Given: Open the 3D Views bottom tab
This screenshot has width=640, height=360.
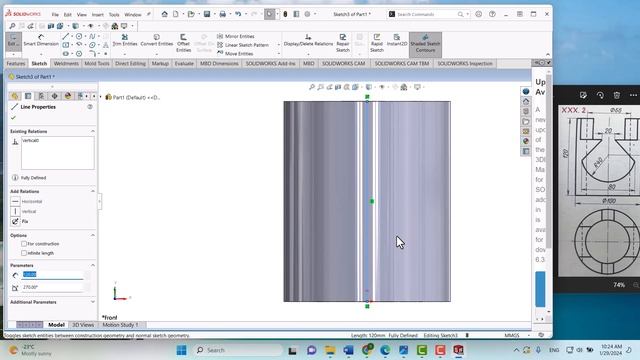Looking at the screenshot, I should (x=83, y=325).
